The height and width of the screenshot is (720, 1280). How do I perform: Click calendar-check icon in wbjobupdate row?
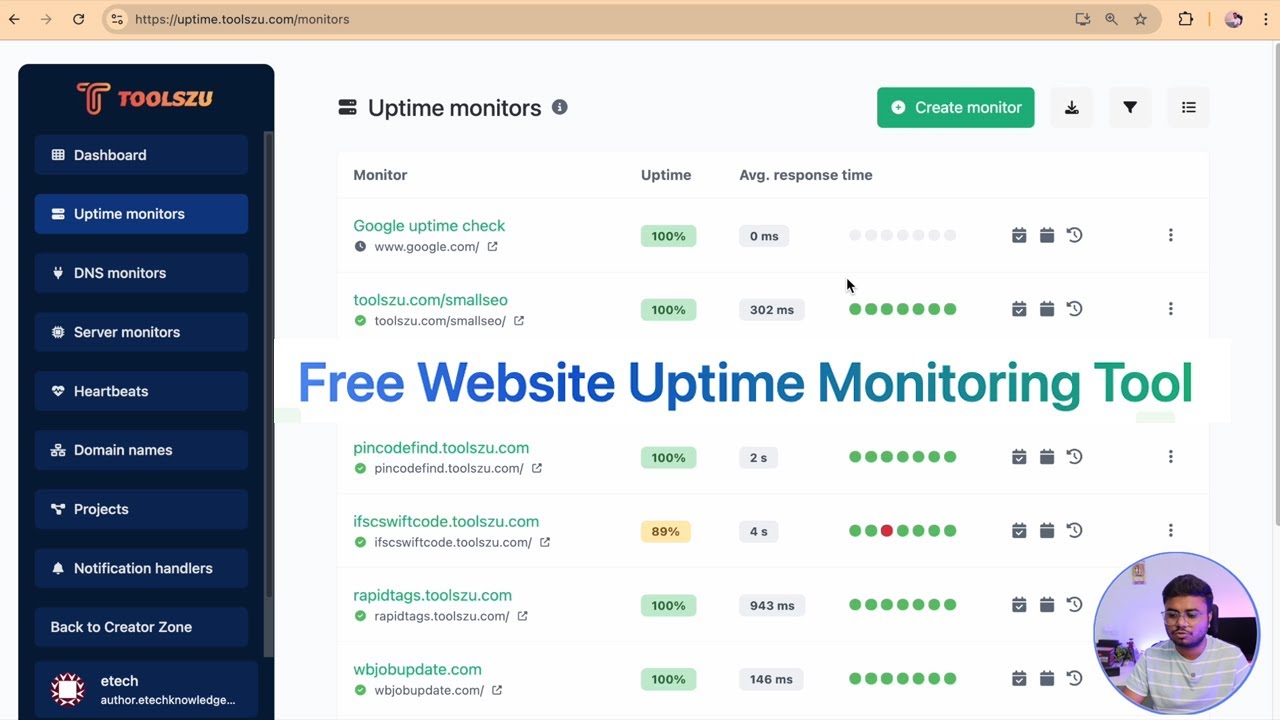point(1019,679)
